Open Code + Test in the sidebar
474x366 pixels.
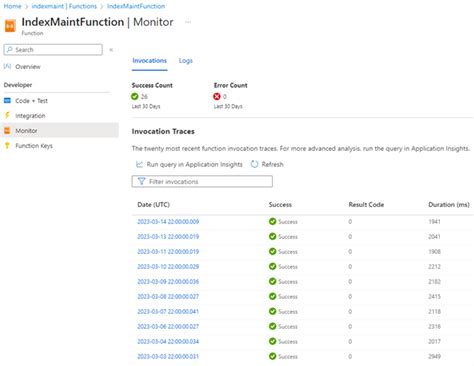click(x=31, y=101)
